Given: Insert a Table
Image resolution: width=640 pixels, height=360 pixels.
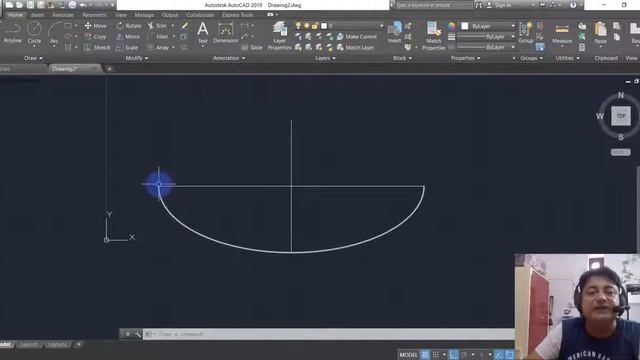Looking at the screenshot, I should [x=252, y=48].
